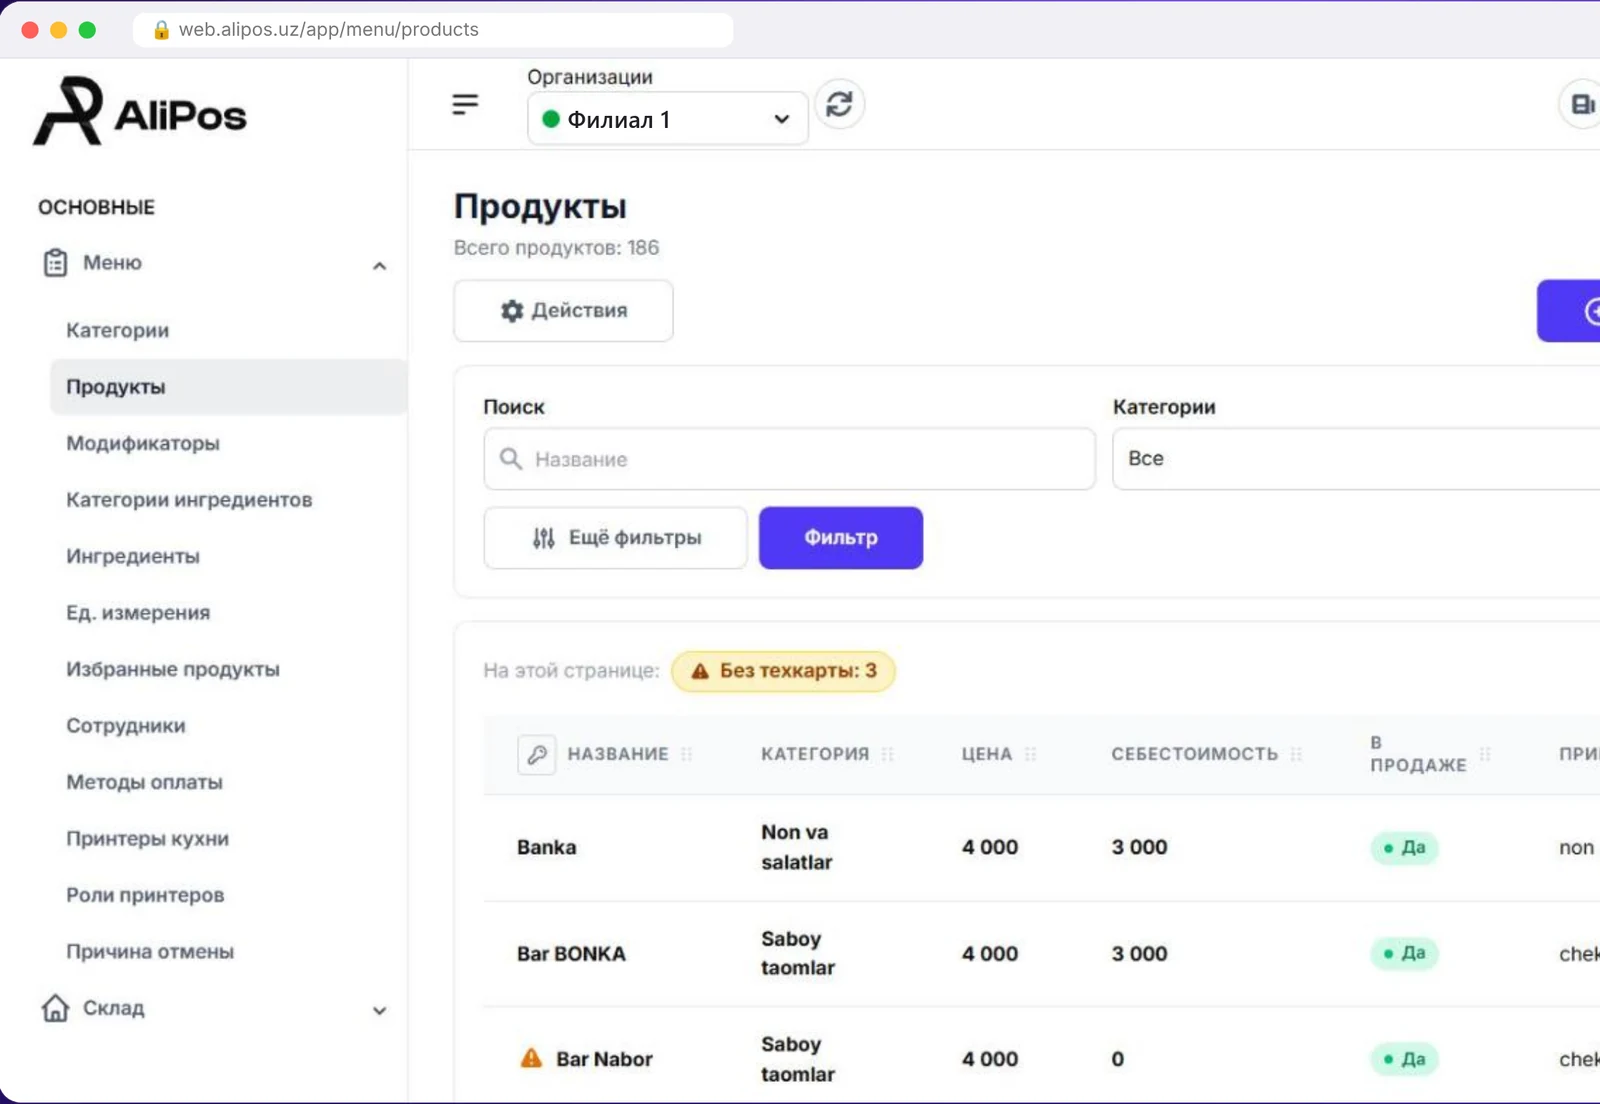Focus the Название search field
This screenshot has width=1600, height=1104.
[789, 459]
